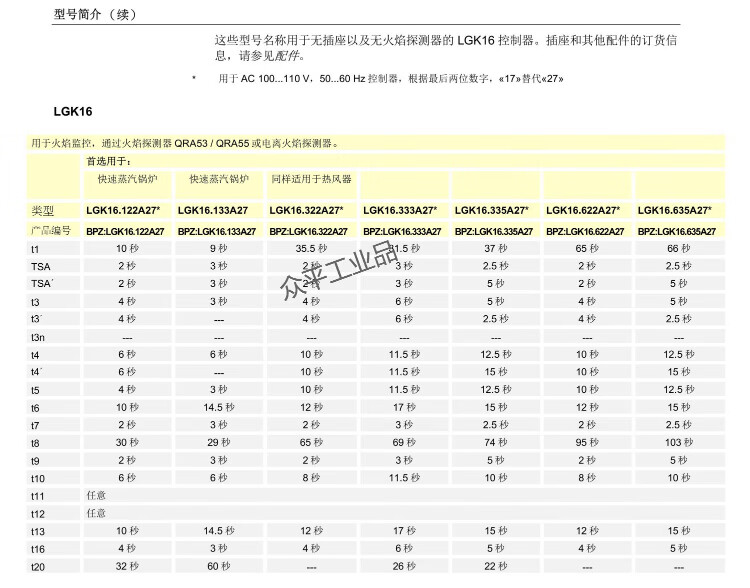Select the "类型" row label
Screen dimensions: 750x588
pyautogui.click(x=42, y=211)
